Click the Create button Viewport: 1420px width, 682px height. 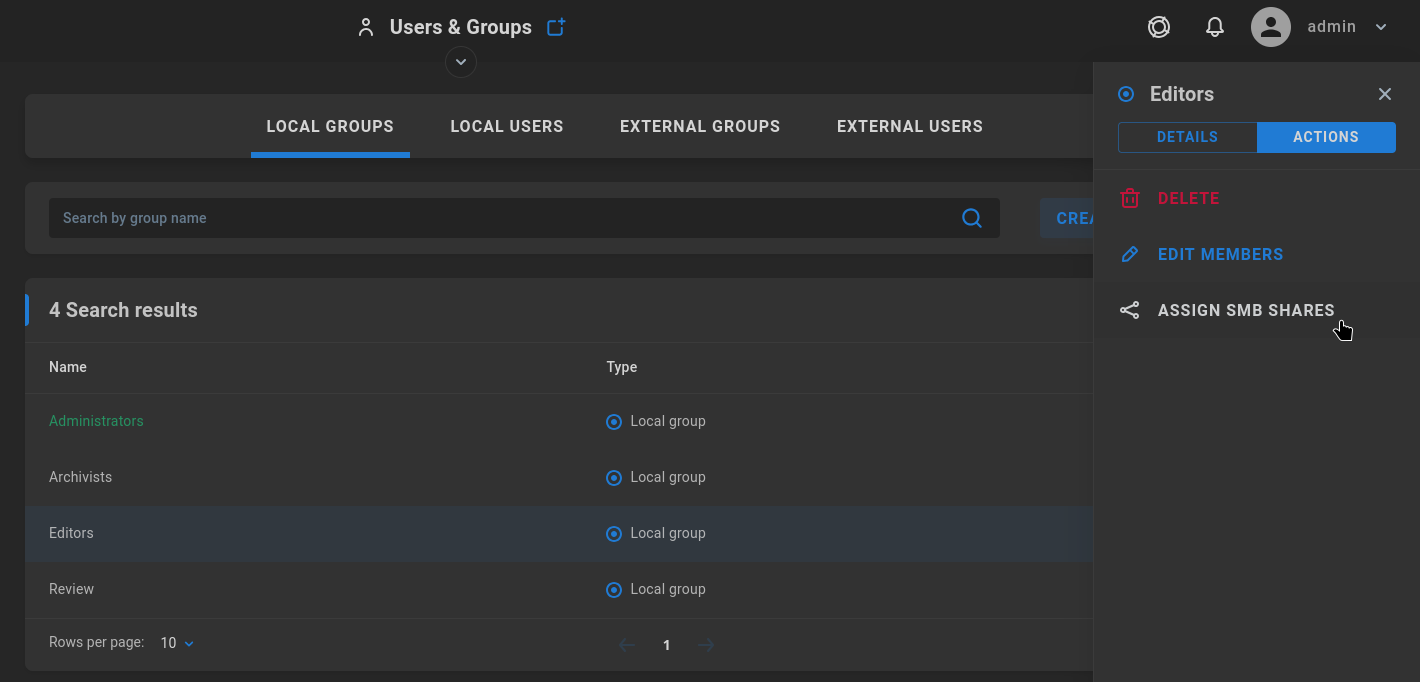coord(1067,218)
